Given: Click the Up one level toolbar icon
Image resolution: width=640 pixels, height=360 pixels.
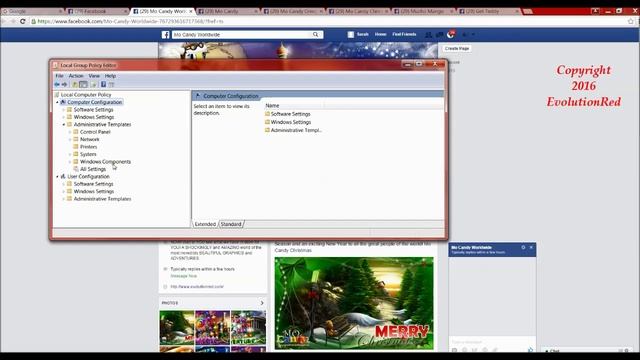Looking at the screenshot, I should coord(75,84).
